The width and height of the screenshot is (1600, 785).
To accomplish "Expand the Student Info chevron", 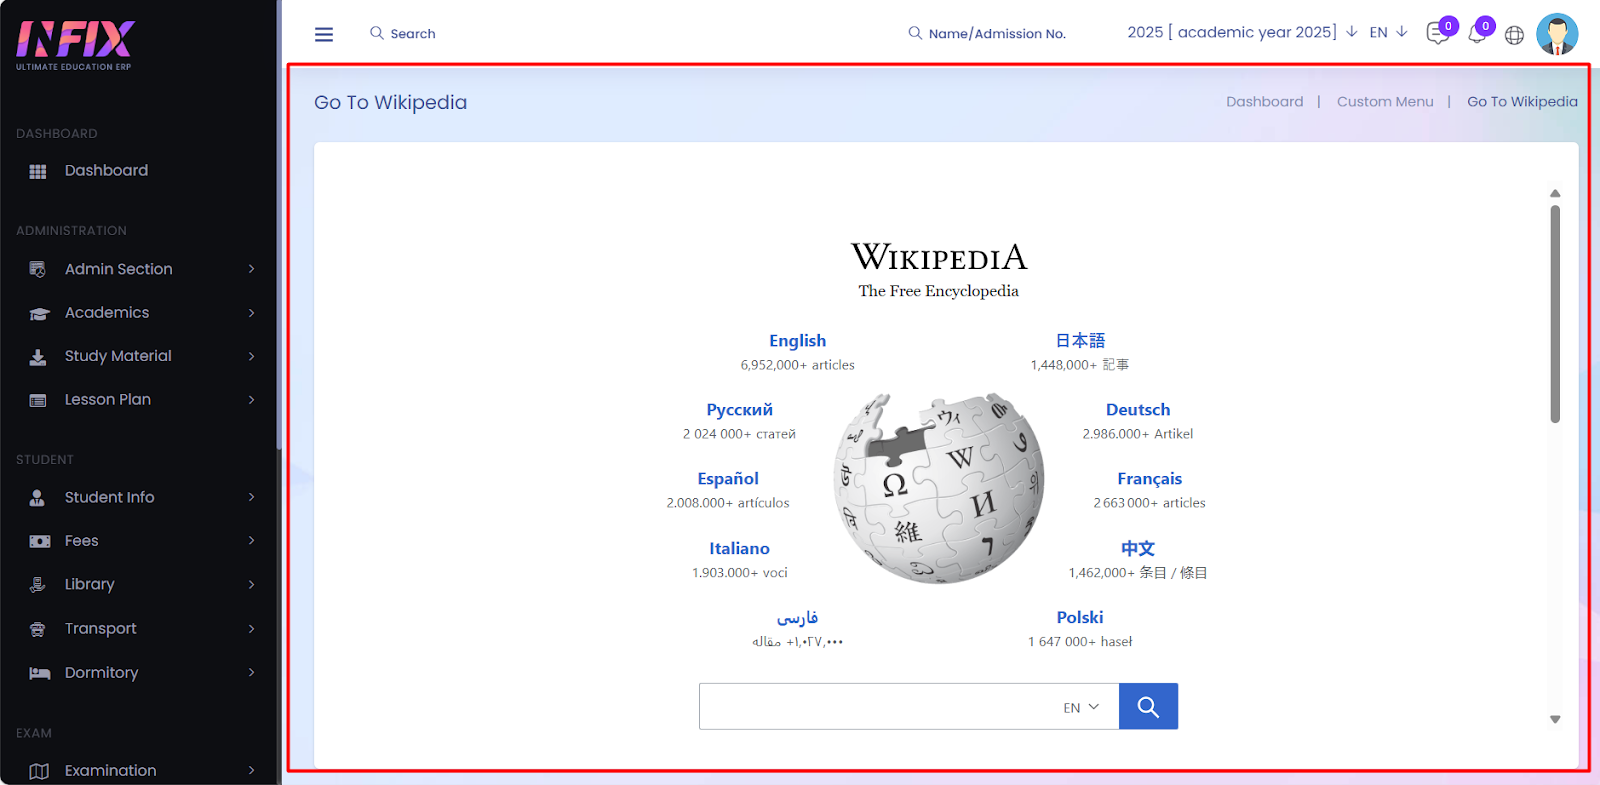I will click(x=251, y=497).
